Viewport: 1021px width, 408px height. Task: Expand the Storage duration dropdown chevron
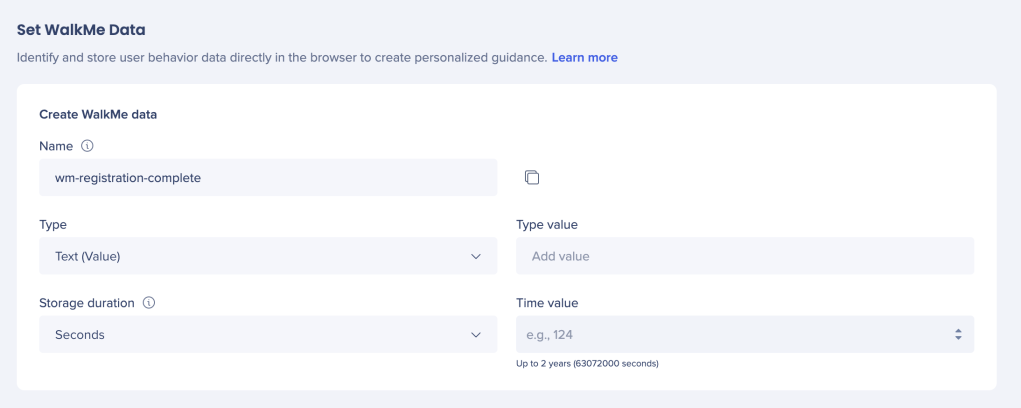pyautogui.click(x=476, y=335)
